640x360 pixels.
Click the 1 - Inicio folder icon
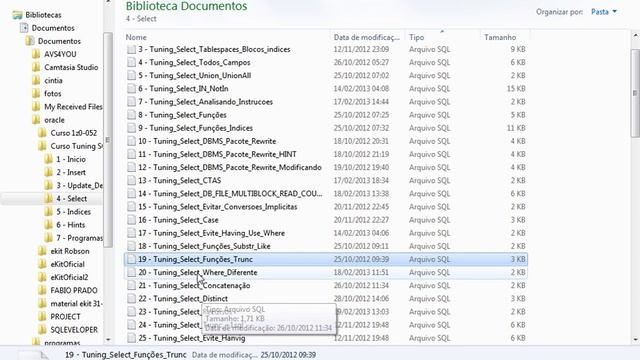(49, 159)
